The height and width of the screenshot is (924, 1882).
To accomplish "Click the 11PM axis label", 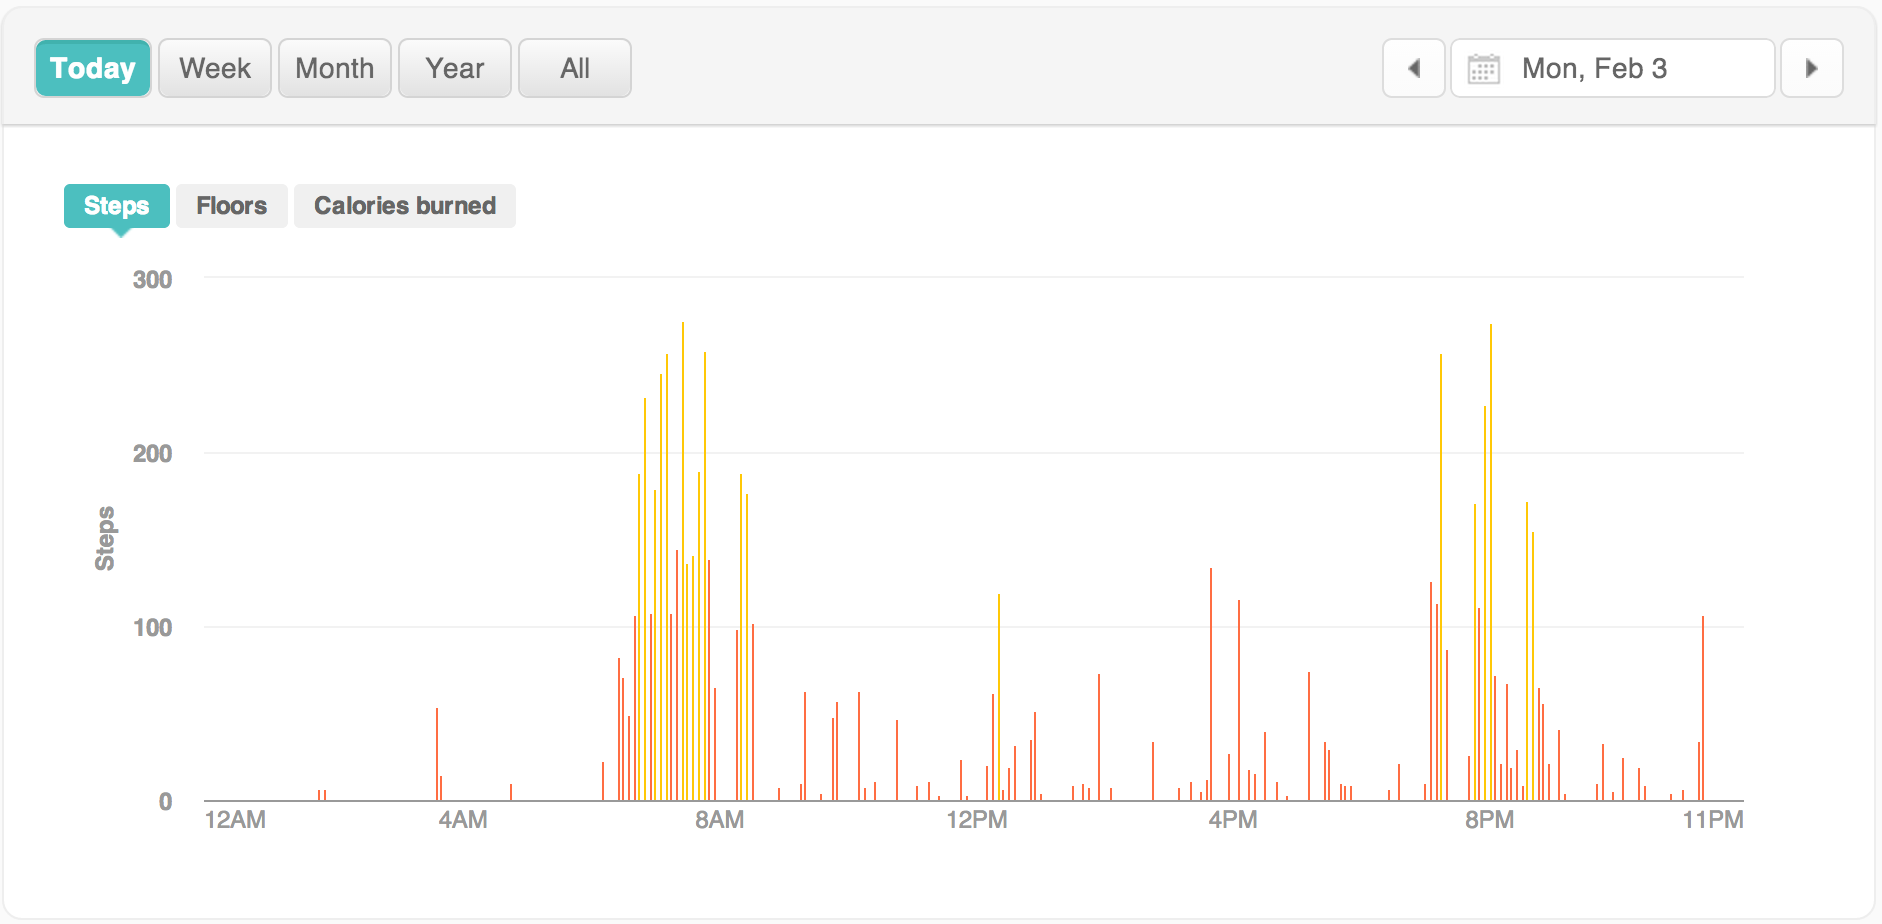I will [1713, 820].
